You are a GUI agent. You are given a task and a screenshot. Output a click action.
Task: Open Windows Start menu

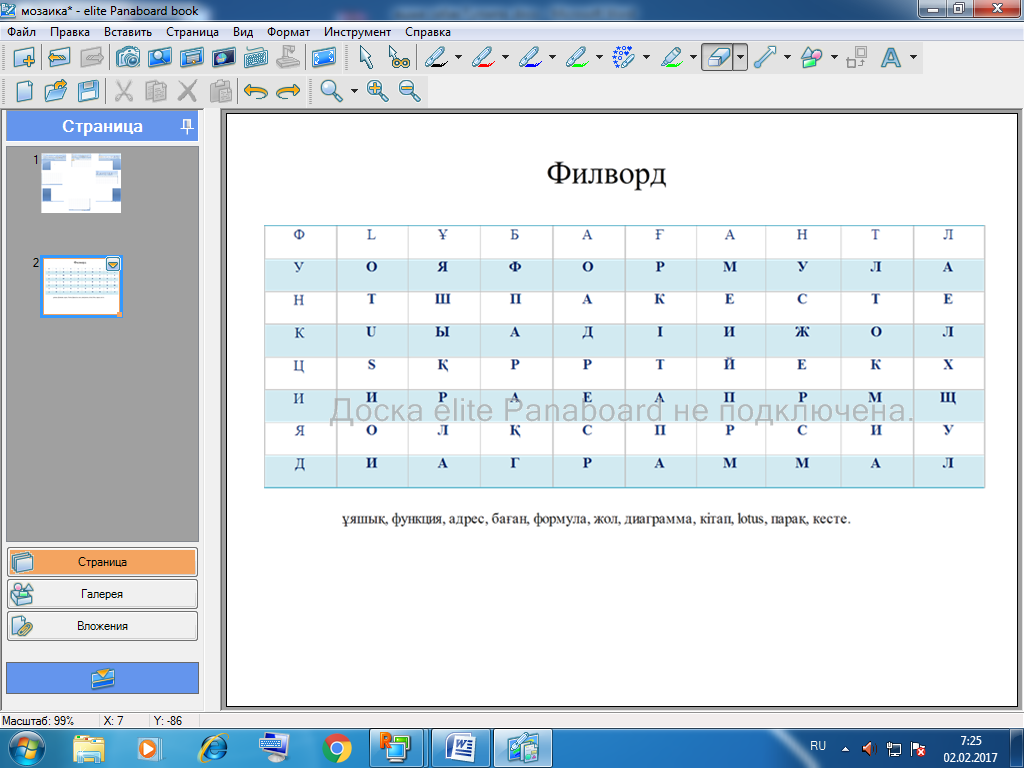26,748
